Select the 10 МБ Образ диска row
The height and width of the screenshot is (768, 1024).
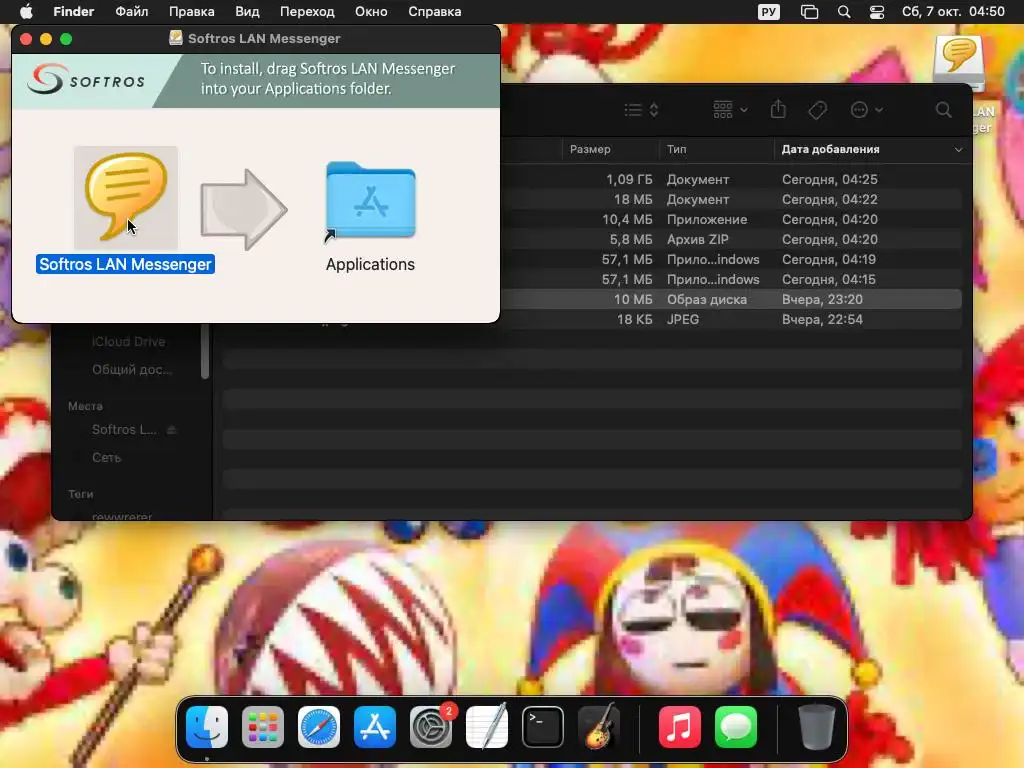[x=731, y=299]
